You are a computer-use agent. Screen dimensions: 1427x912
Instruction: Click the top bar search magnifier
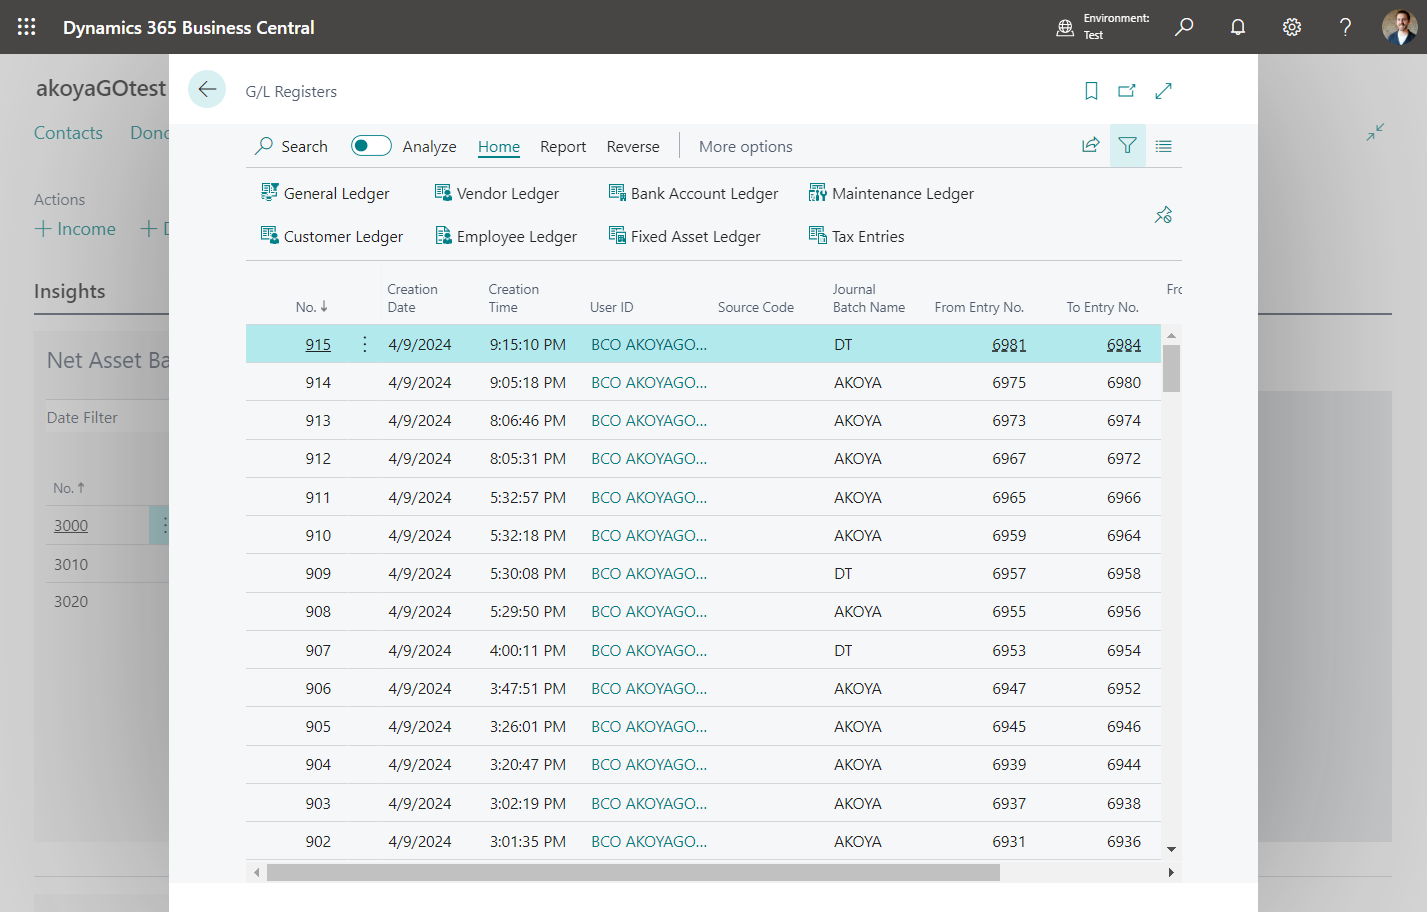tap(1184, 27)
